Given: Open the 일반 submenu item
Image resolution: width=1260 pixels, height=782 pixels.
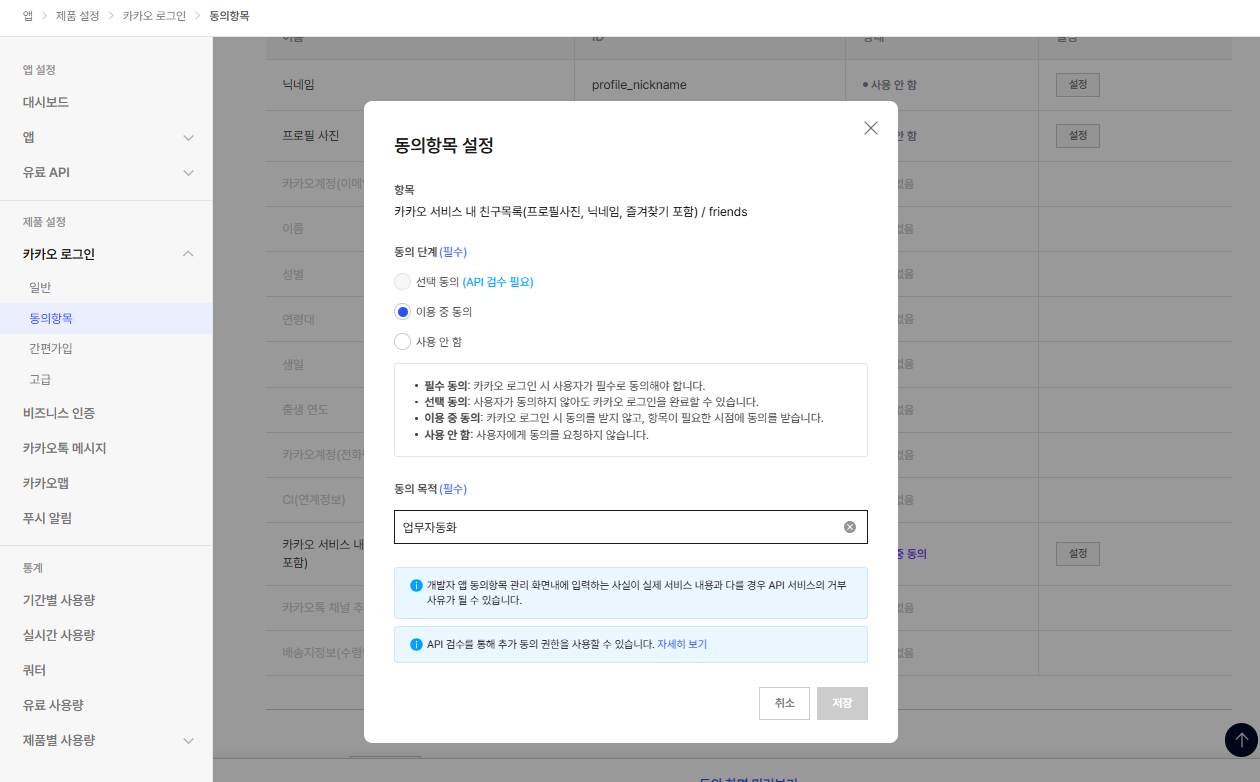Looking at the screenshot, I should pyautogui.click(x=40, y=288).
